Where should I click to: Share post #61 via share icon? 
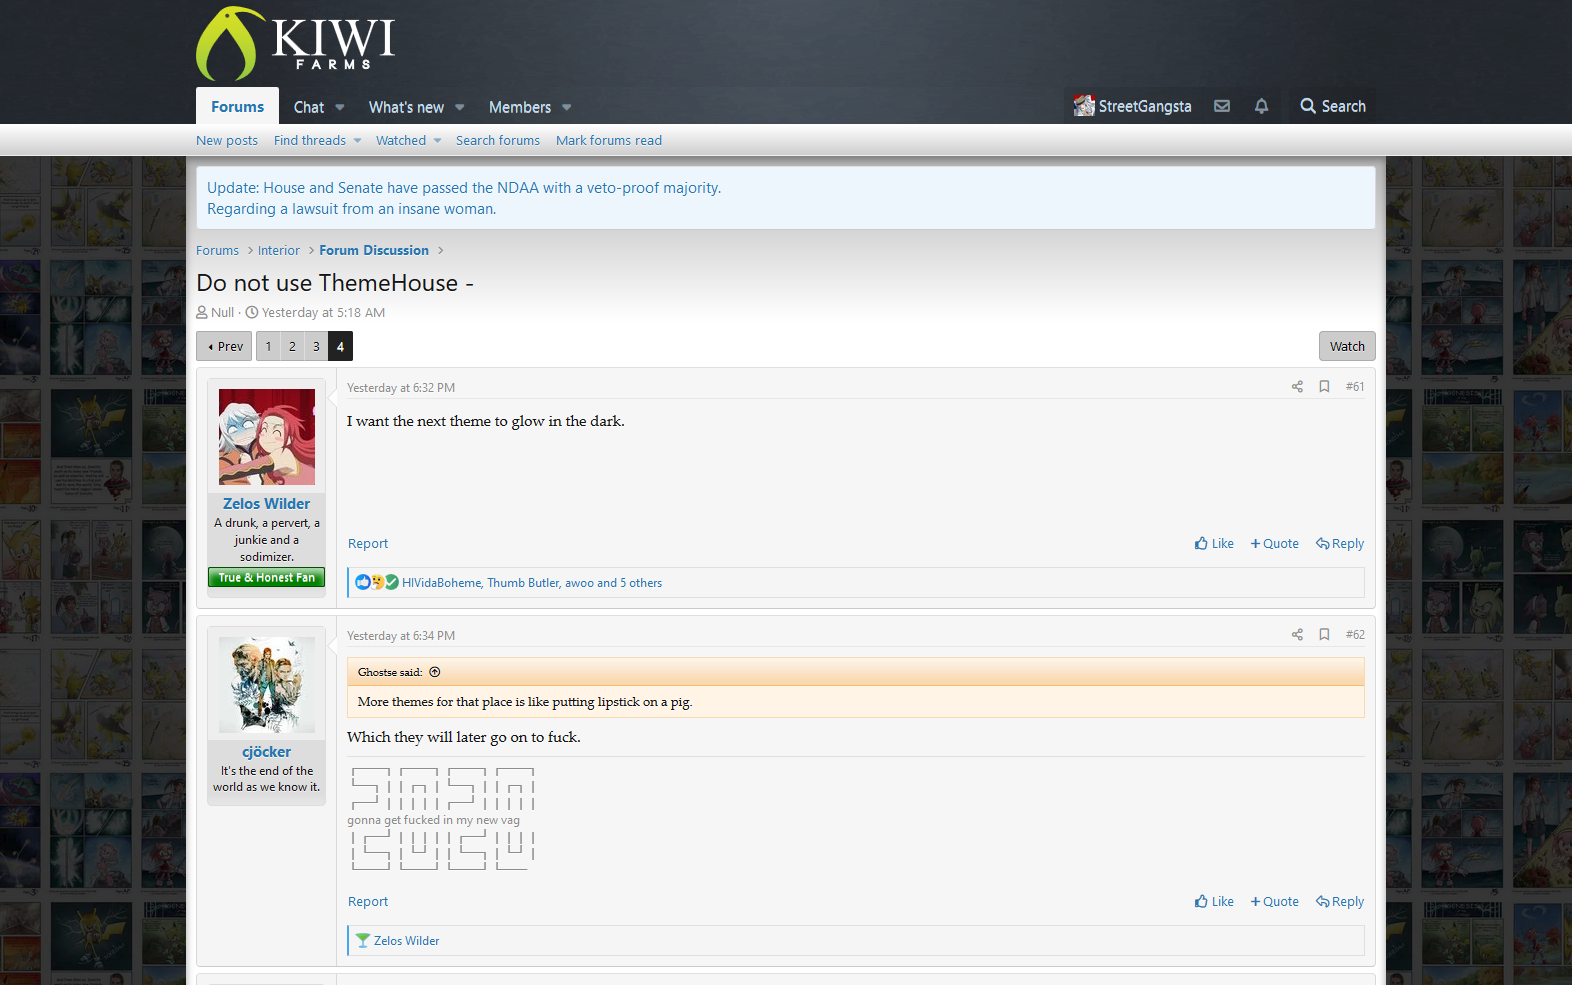(x=1297, y=387)
